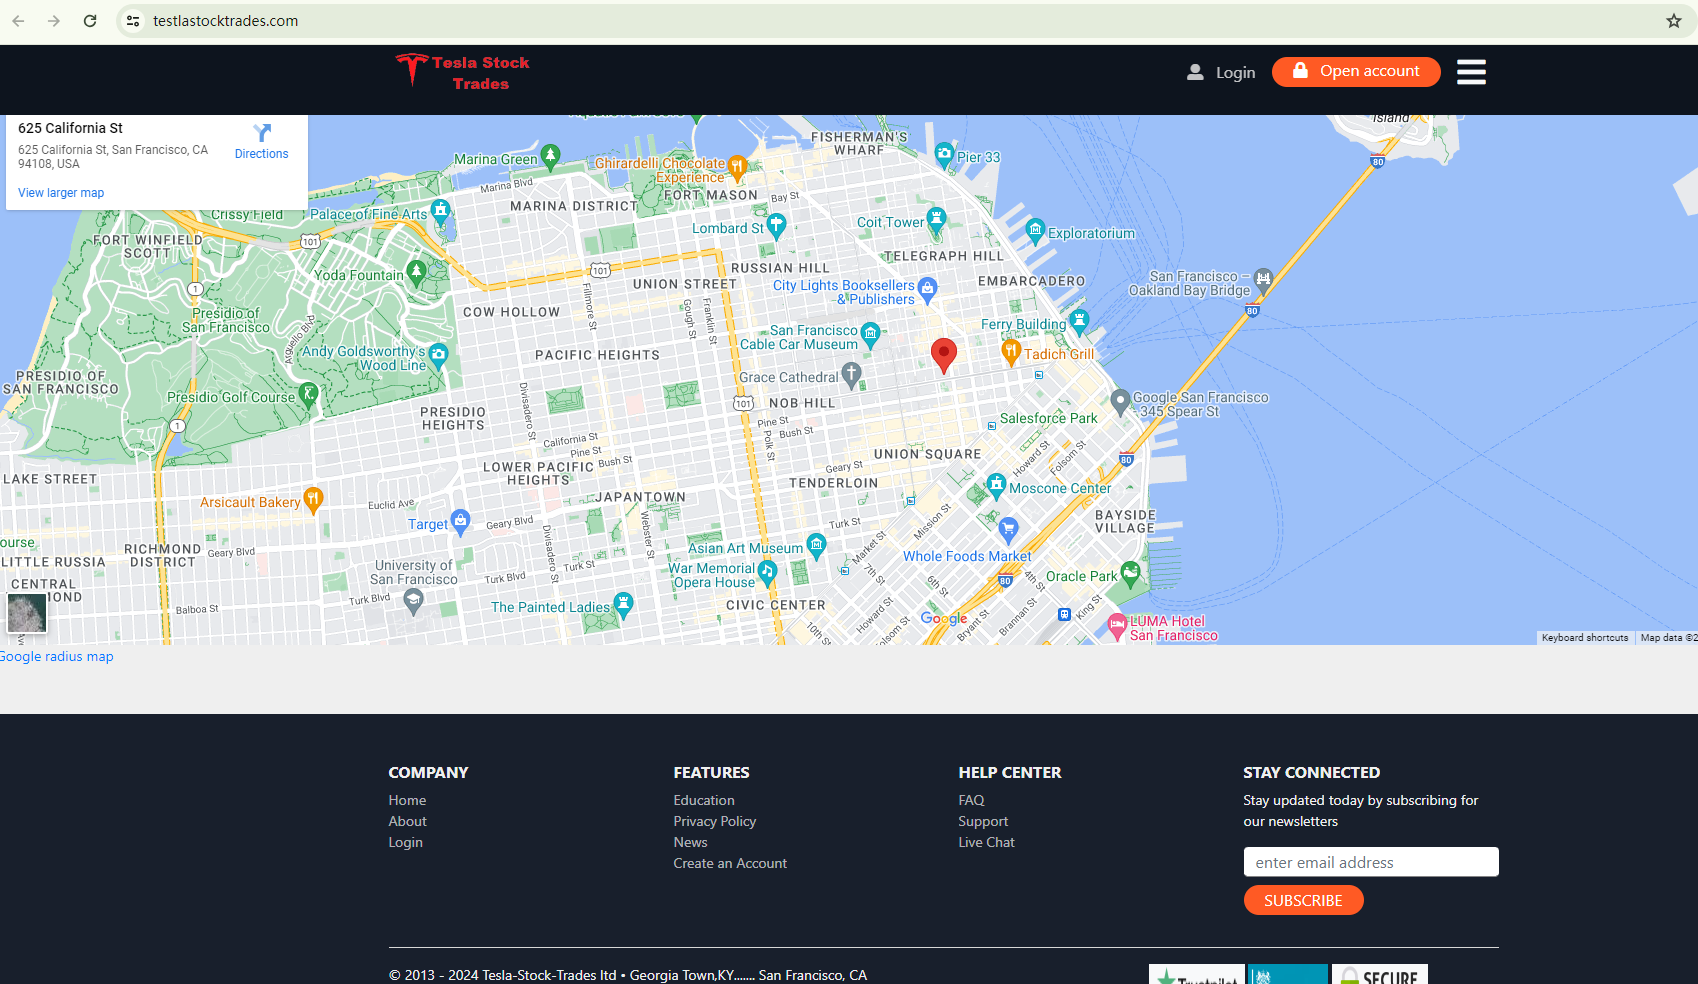Viewport: 1698px width, 984px height.
Task: Open the hamburger navigation menu
Action: 1470,72
